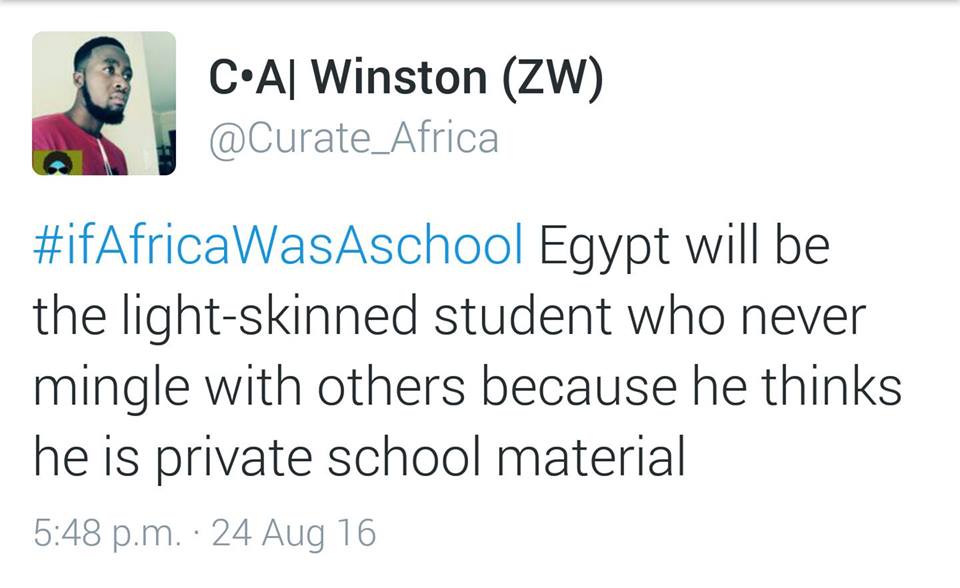Click the dot separator between time and date
This screenshot has height=588, width=960.
coord(196,533)
